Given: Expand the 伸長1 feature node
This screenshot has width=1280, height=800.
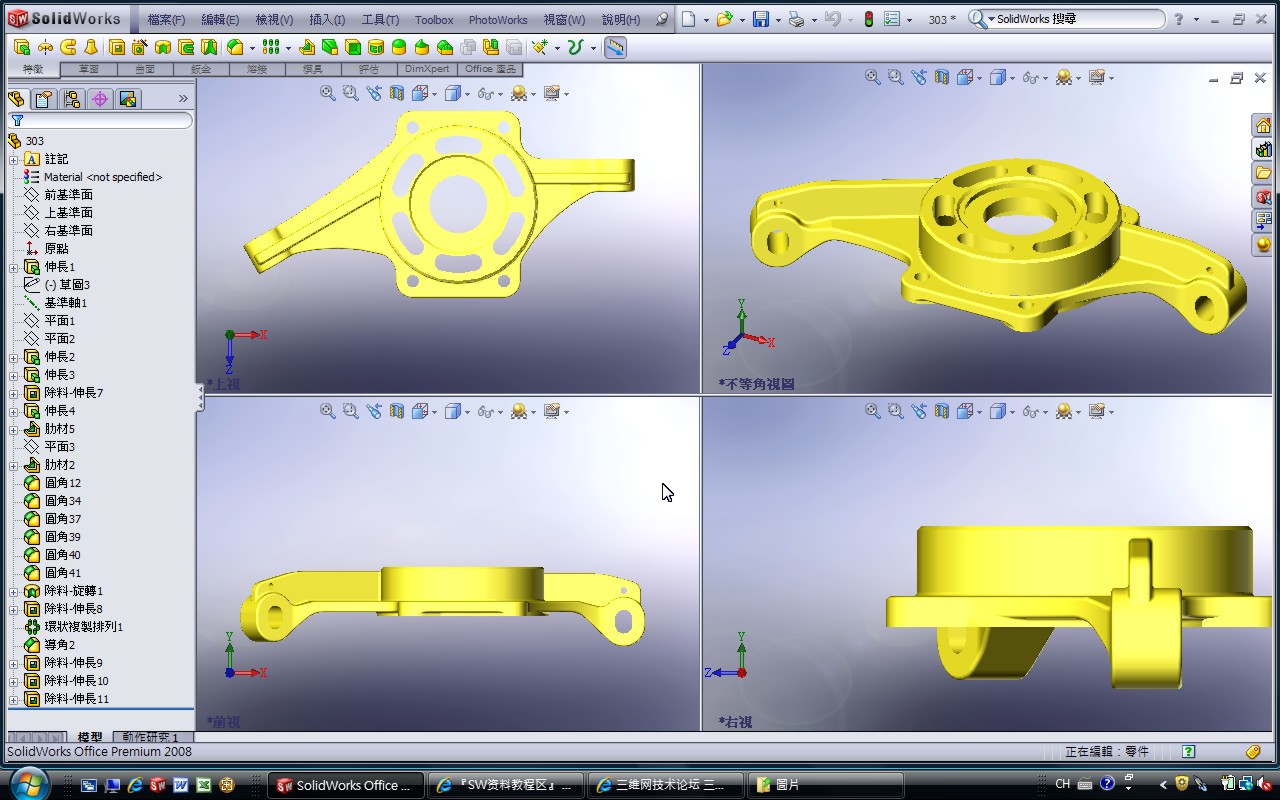Looking at the screenshot, I should (x=14, y=267).
